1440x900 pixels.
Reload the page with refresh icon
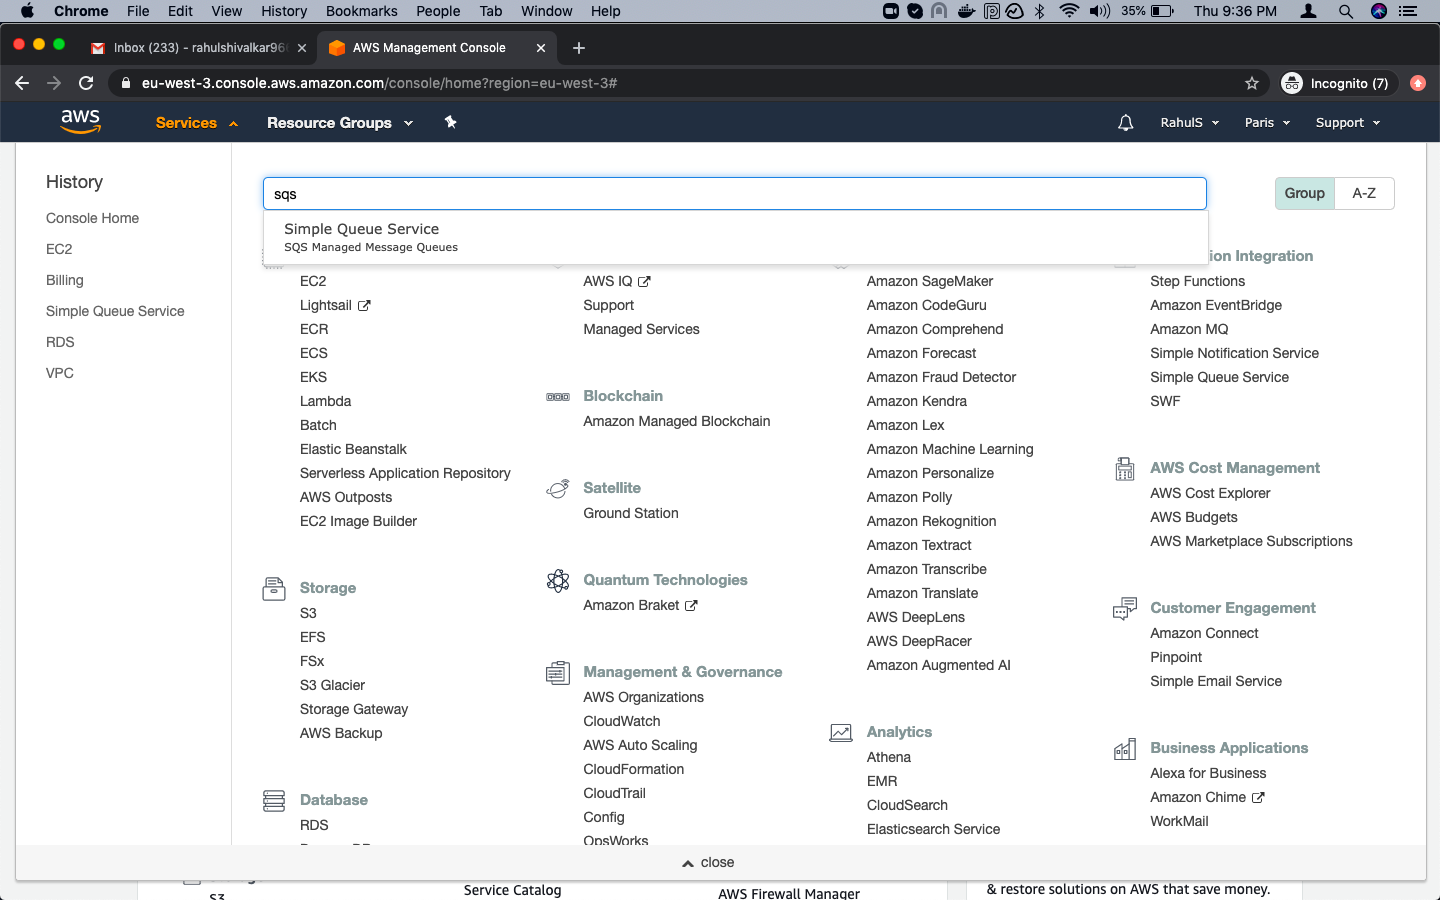[86, 83]
